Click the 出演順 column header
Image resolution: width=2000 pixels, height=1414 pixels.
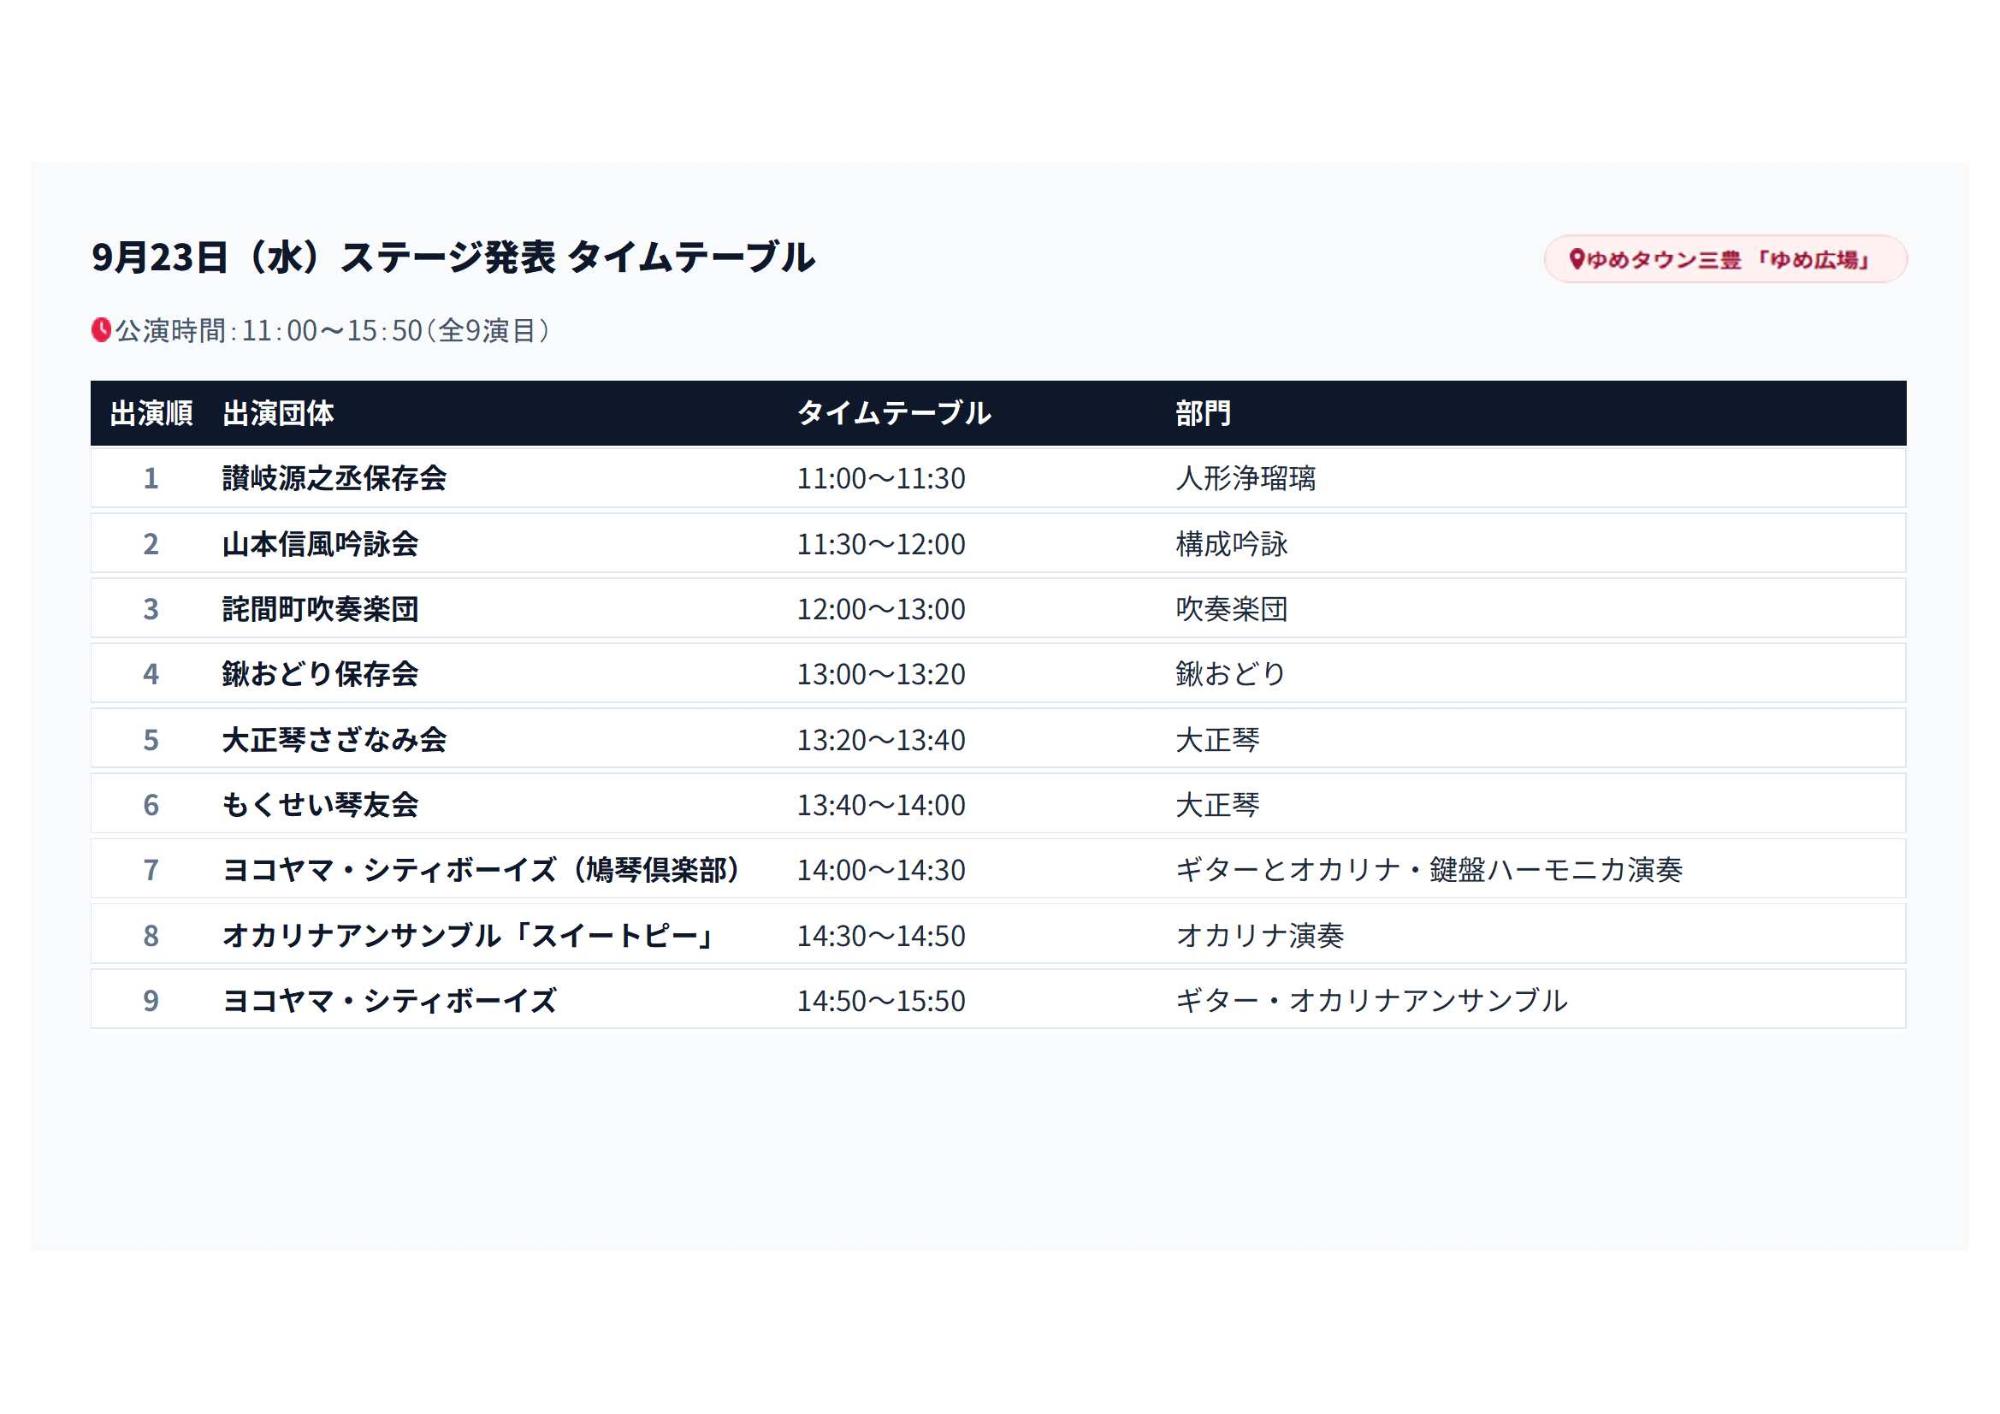[x=151, y=413]
